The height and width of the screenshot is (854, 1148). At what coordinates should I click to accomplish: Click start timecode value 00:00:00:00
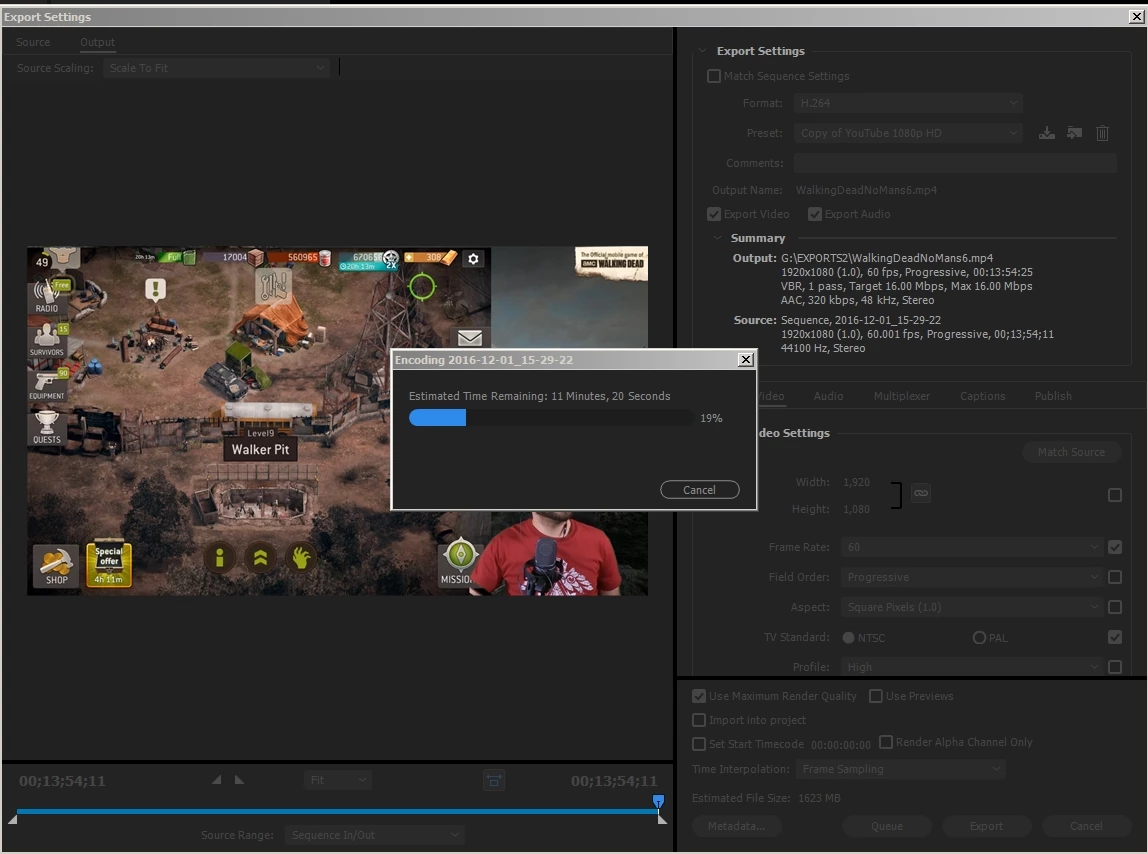tap(840, 745)
